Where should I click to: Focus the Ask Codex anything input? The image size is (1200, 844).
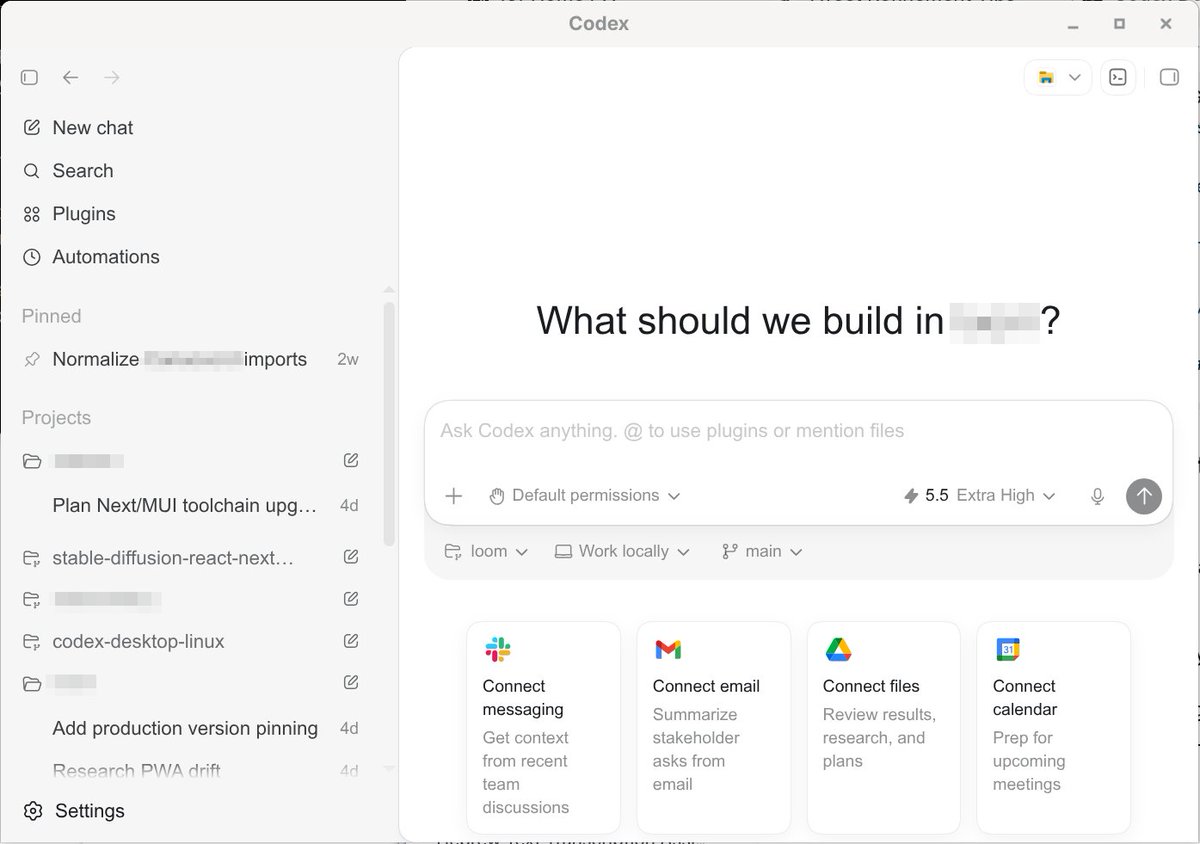pos(798,431)
